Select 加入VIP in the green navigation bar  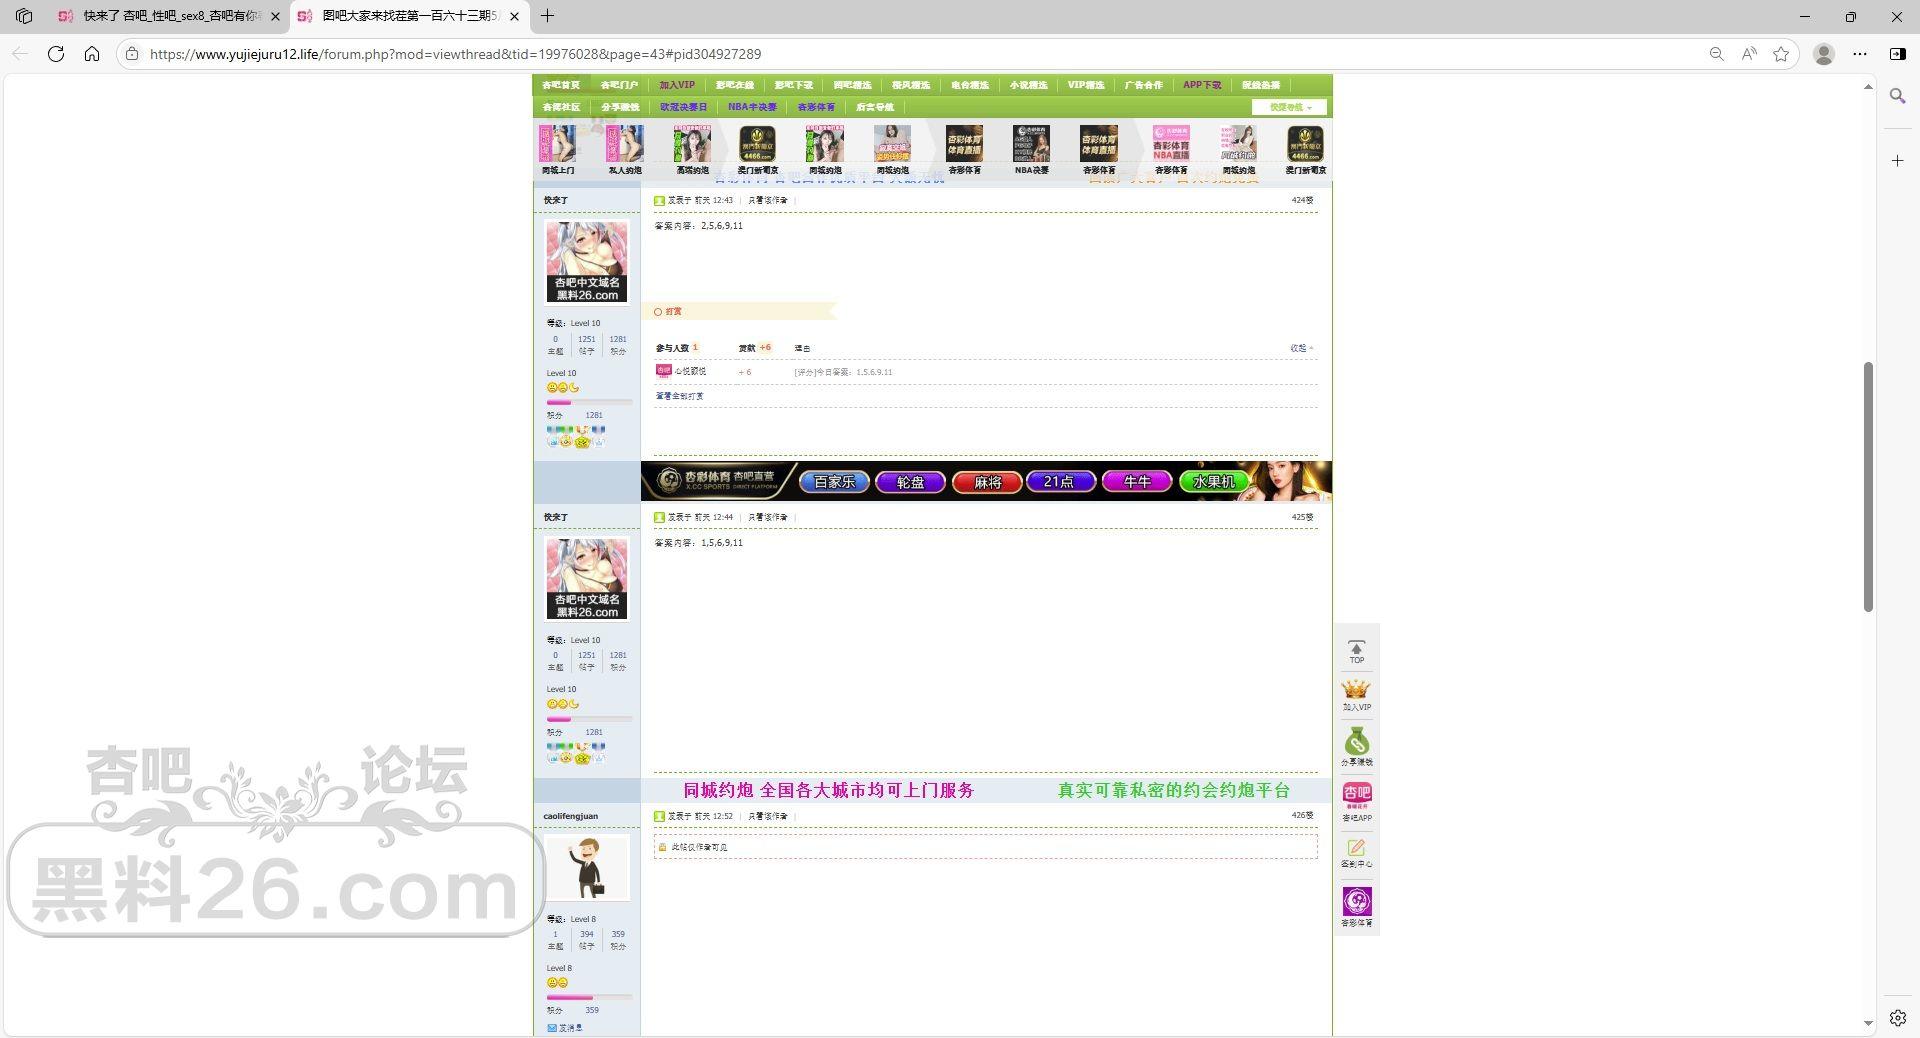pos(677,85)
